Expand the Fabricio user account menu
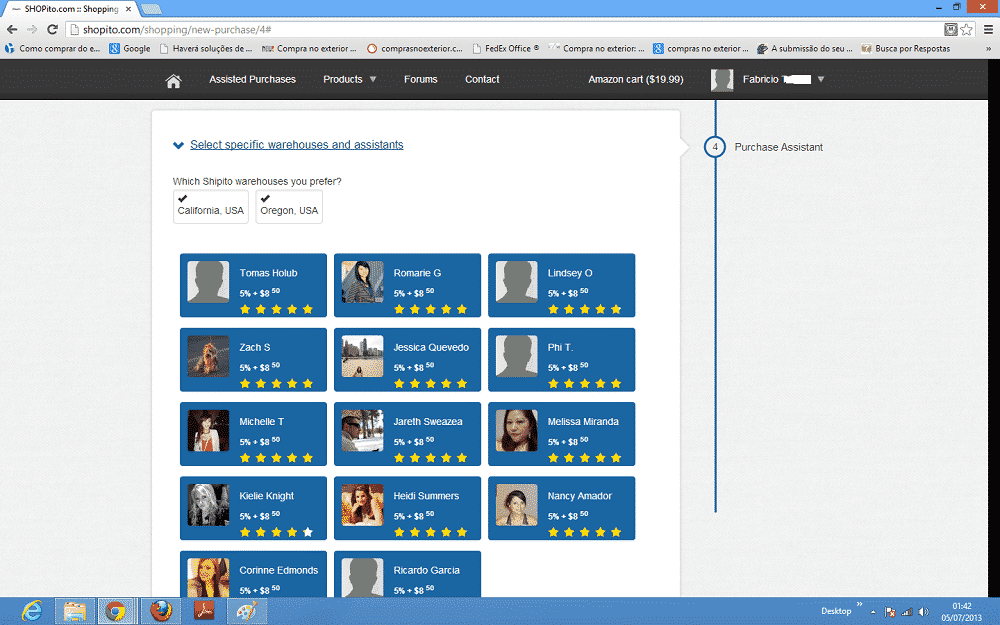1000x625 pixels. [768, 79]
